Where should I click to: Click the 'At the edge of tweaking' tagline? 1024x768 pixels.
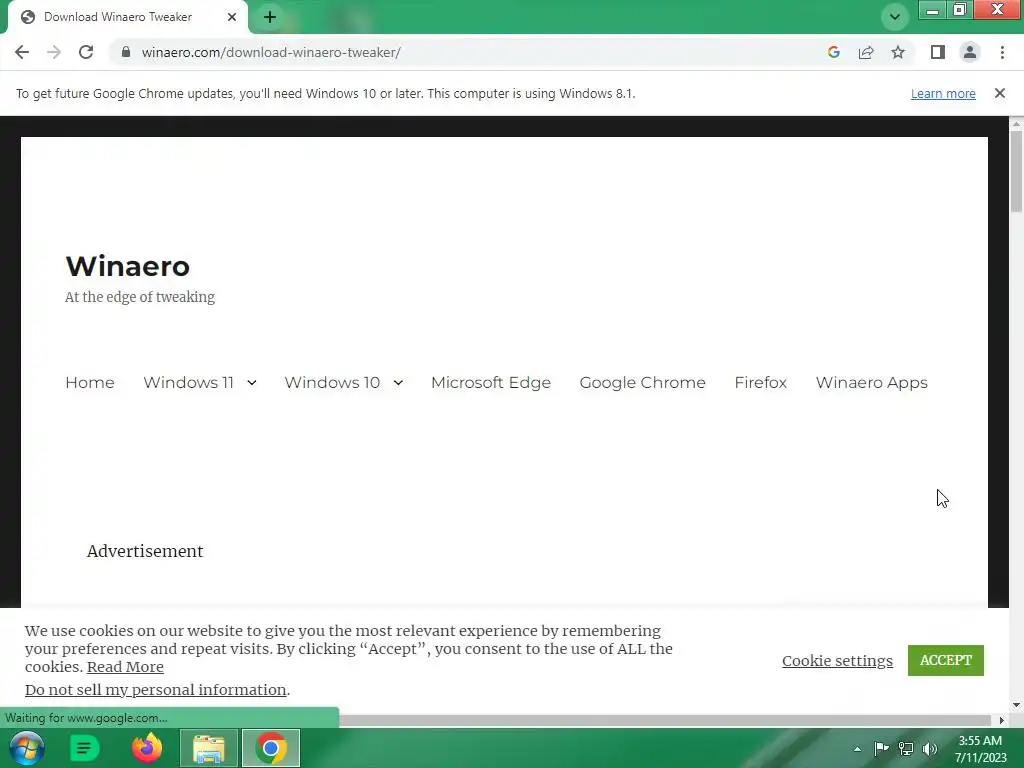click(x=140, y=297)
